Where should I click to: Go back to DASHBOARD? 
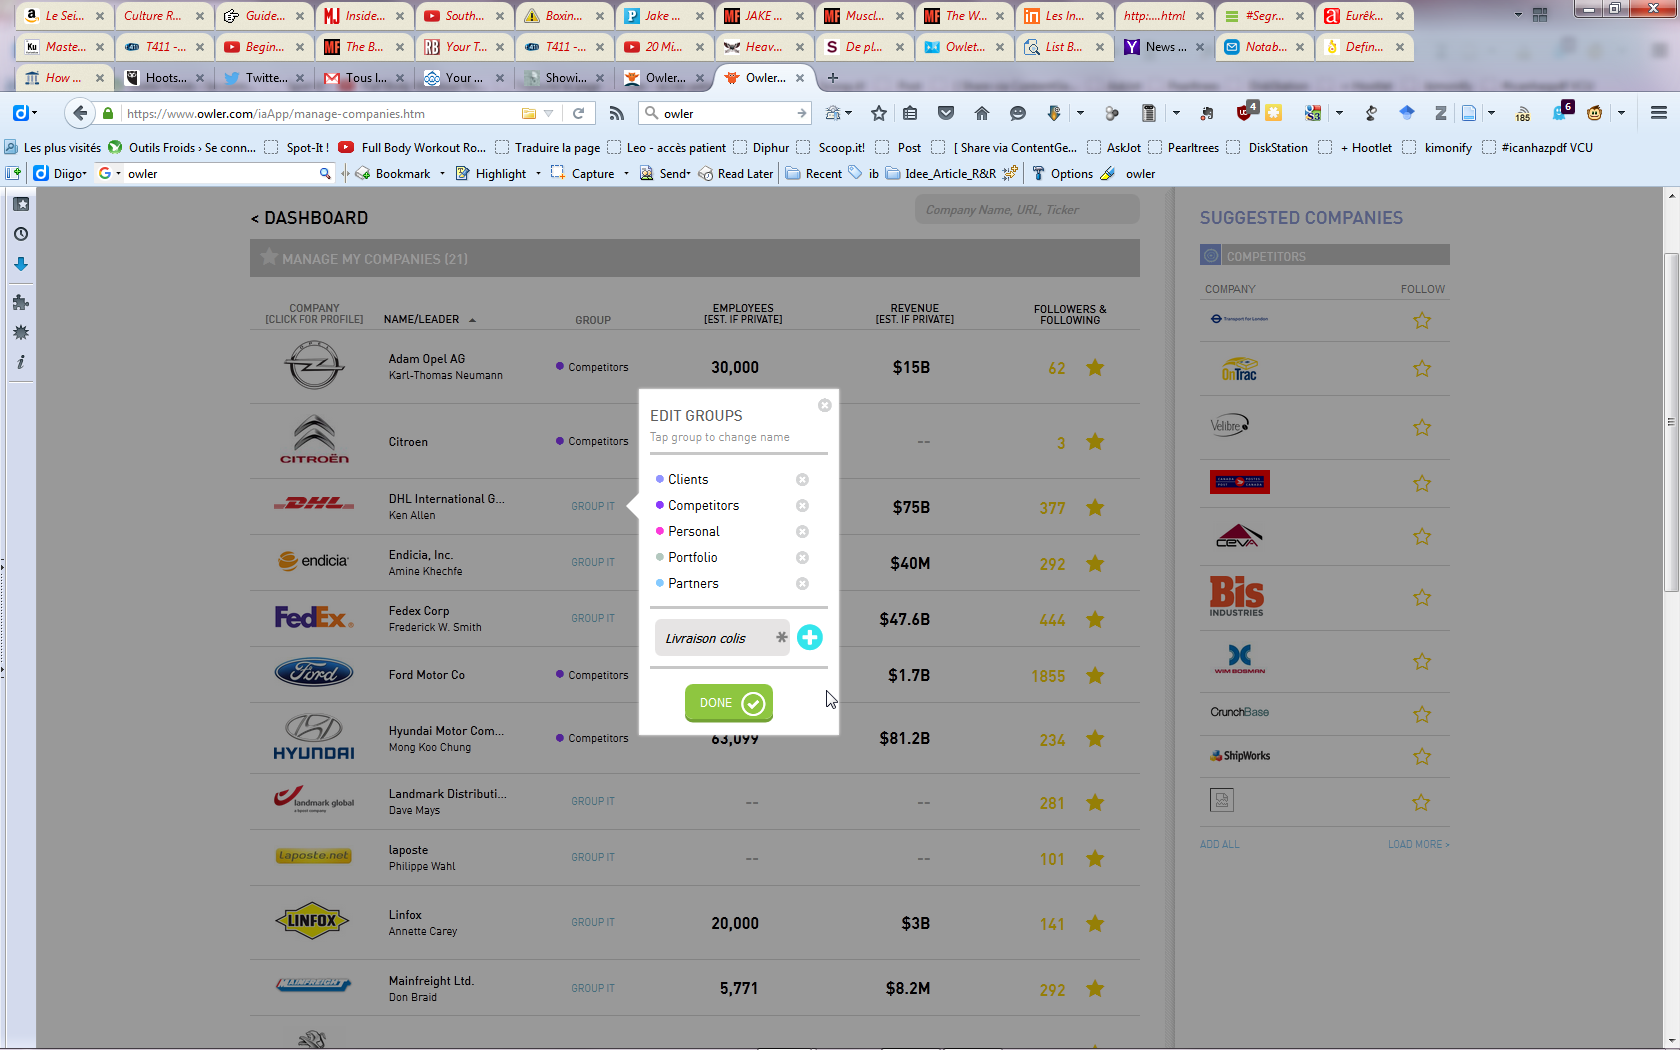tap(309, 218)
